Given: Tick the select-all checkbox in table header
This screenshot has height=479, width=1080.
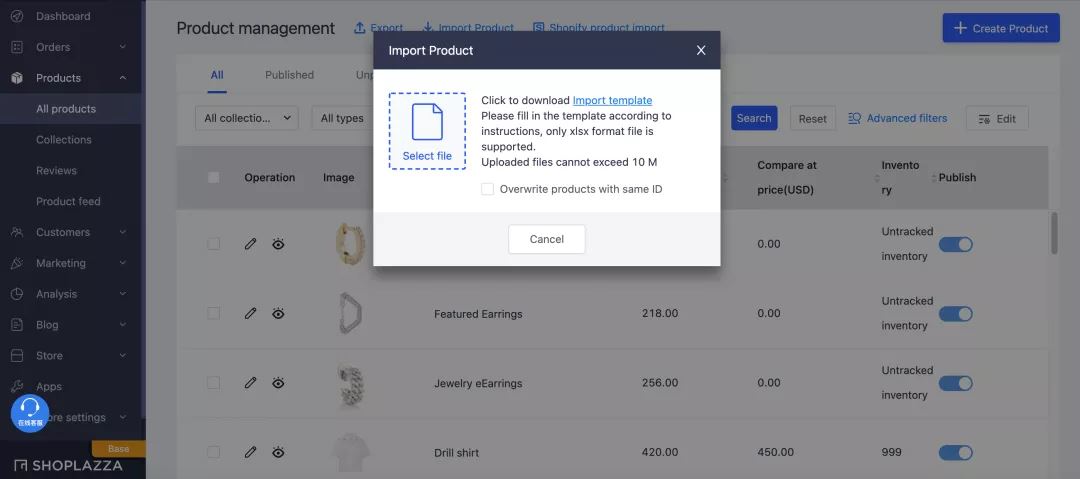Looking at the screenshot, I should (x=214, y=177).
